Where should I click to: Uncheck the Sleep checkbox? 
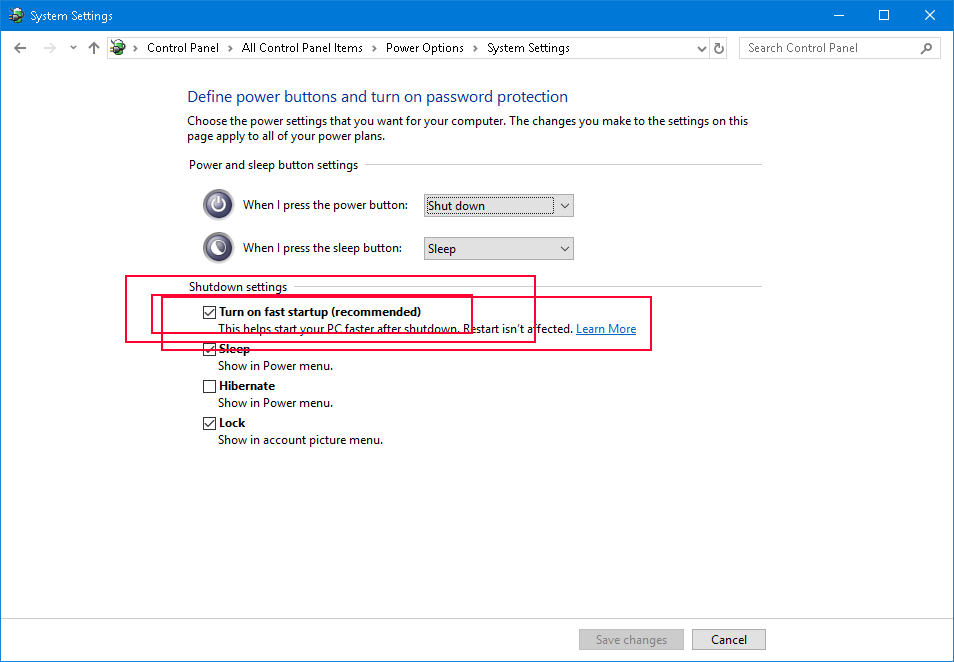[209, 349]
